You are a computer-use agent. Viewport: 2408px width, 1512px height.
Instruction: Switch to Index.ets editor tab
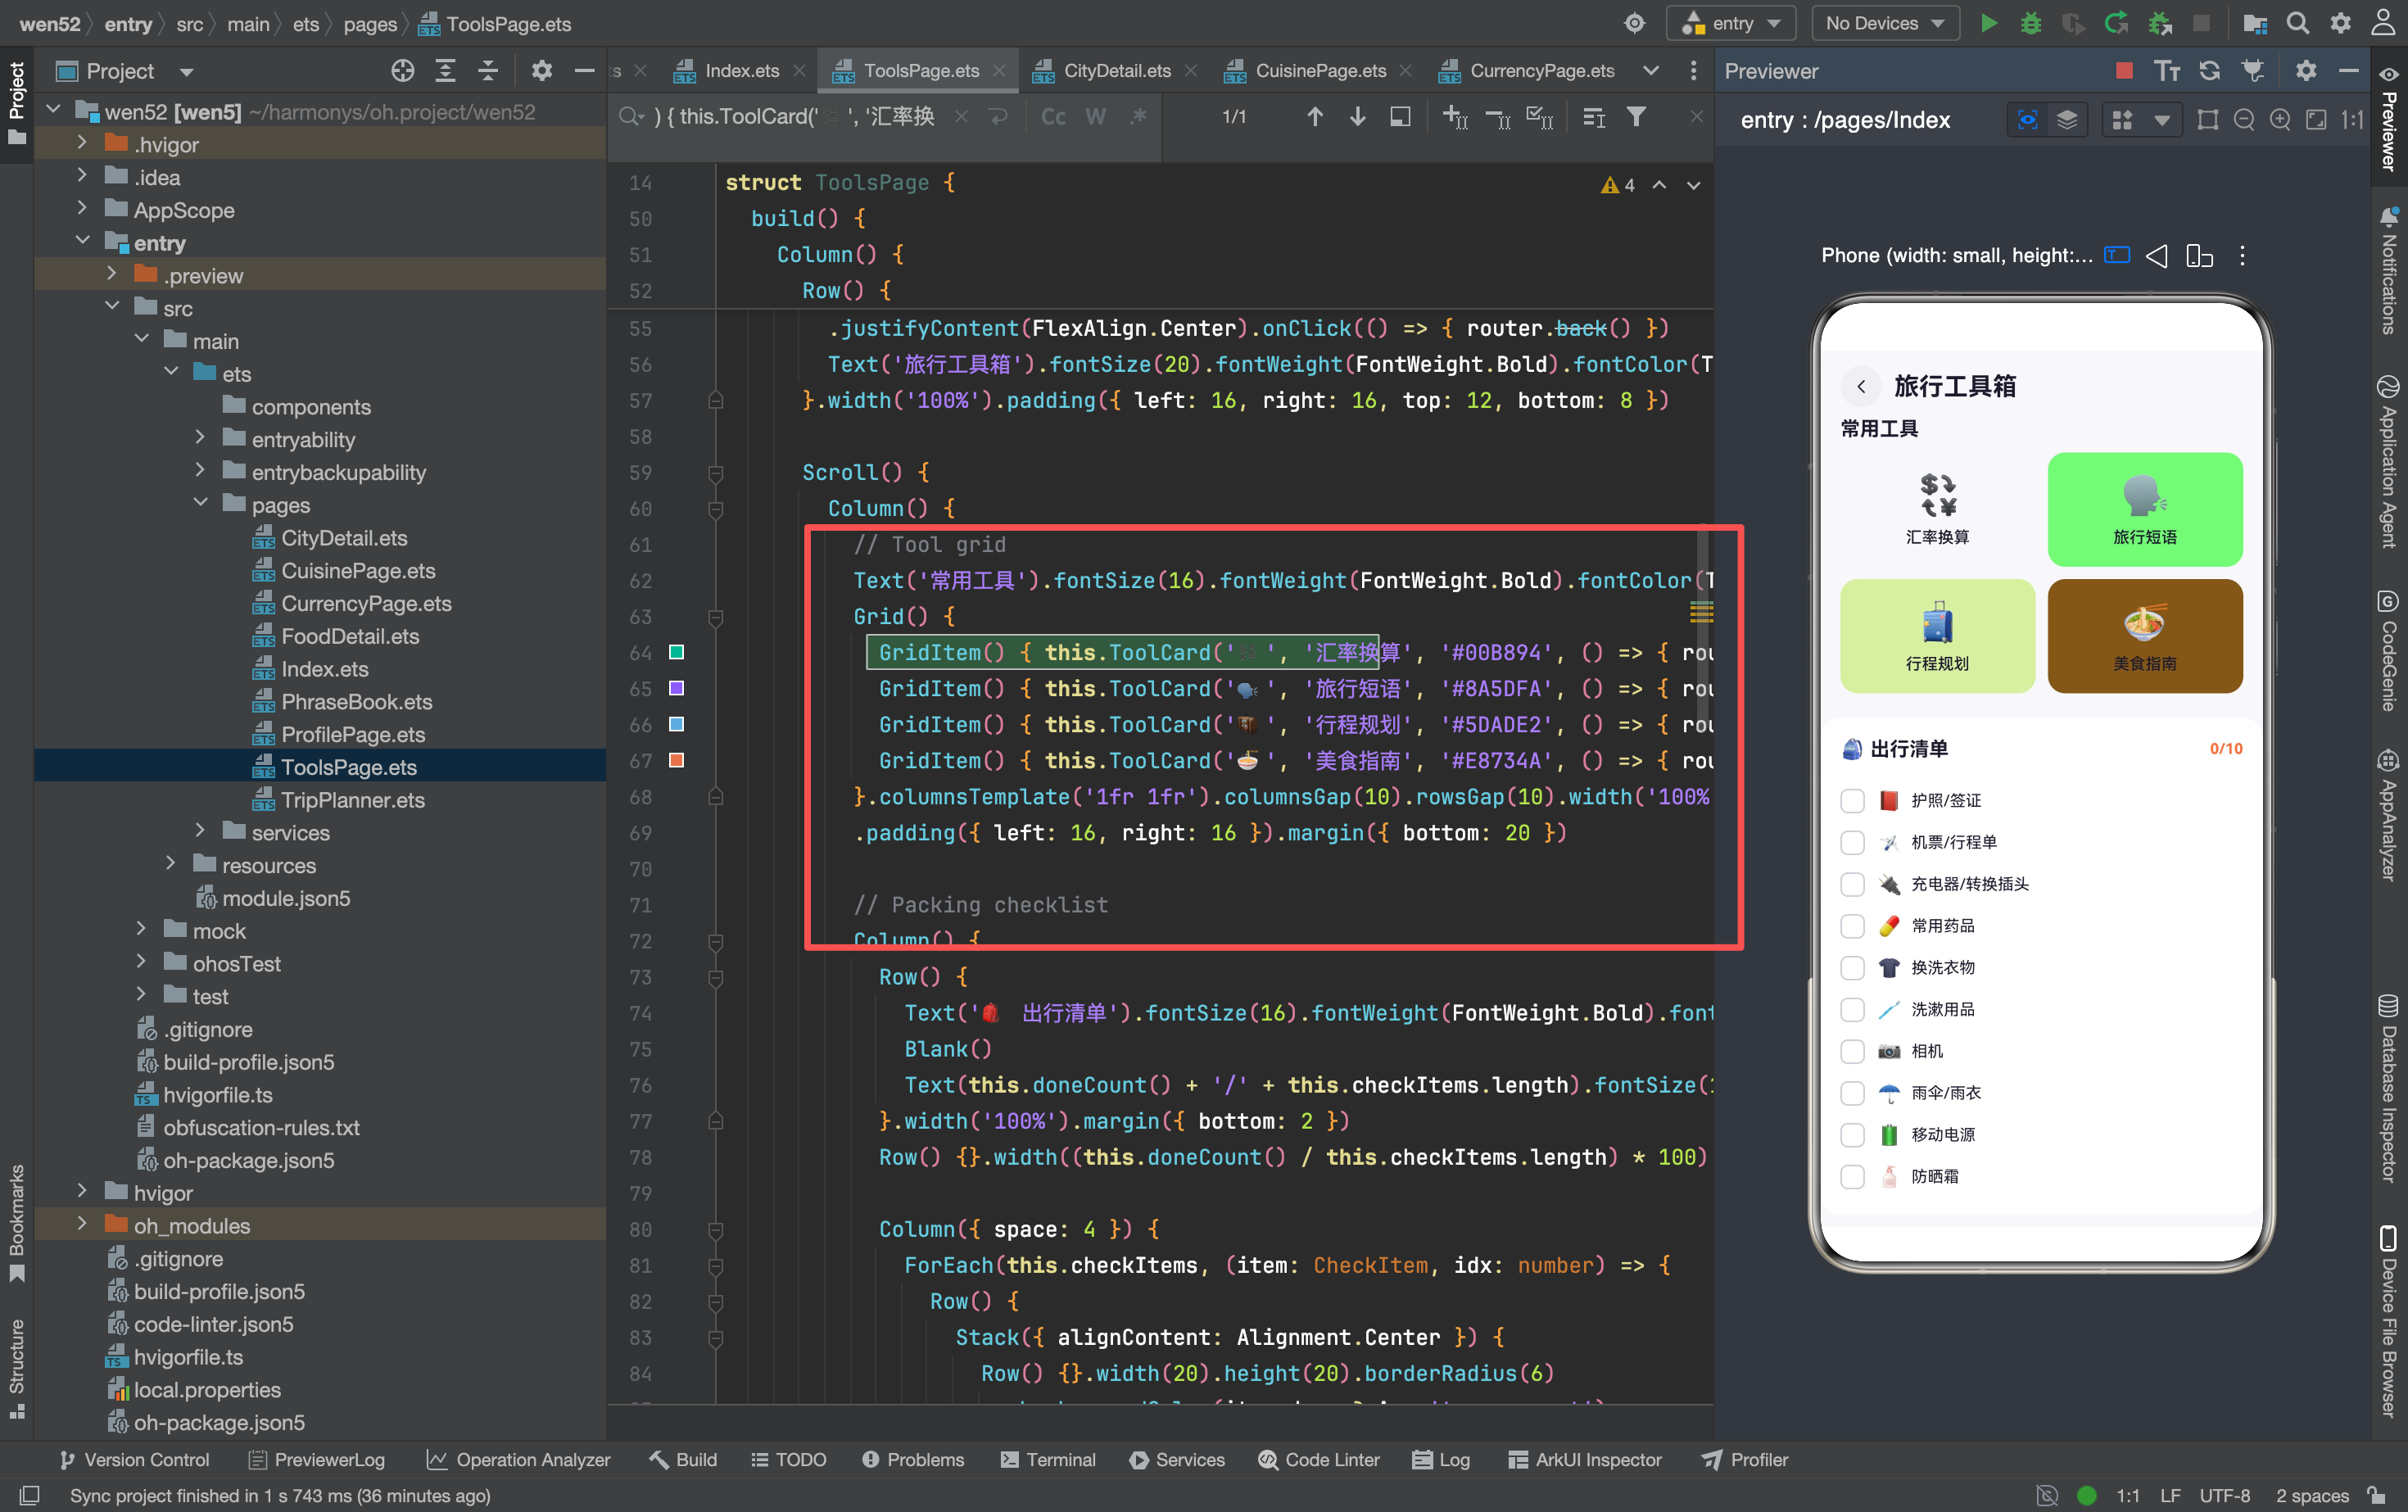pyautogui.click(x=740, y=70)
